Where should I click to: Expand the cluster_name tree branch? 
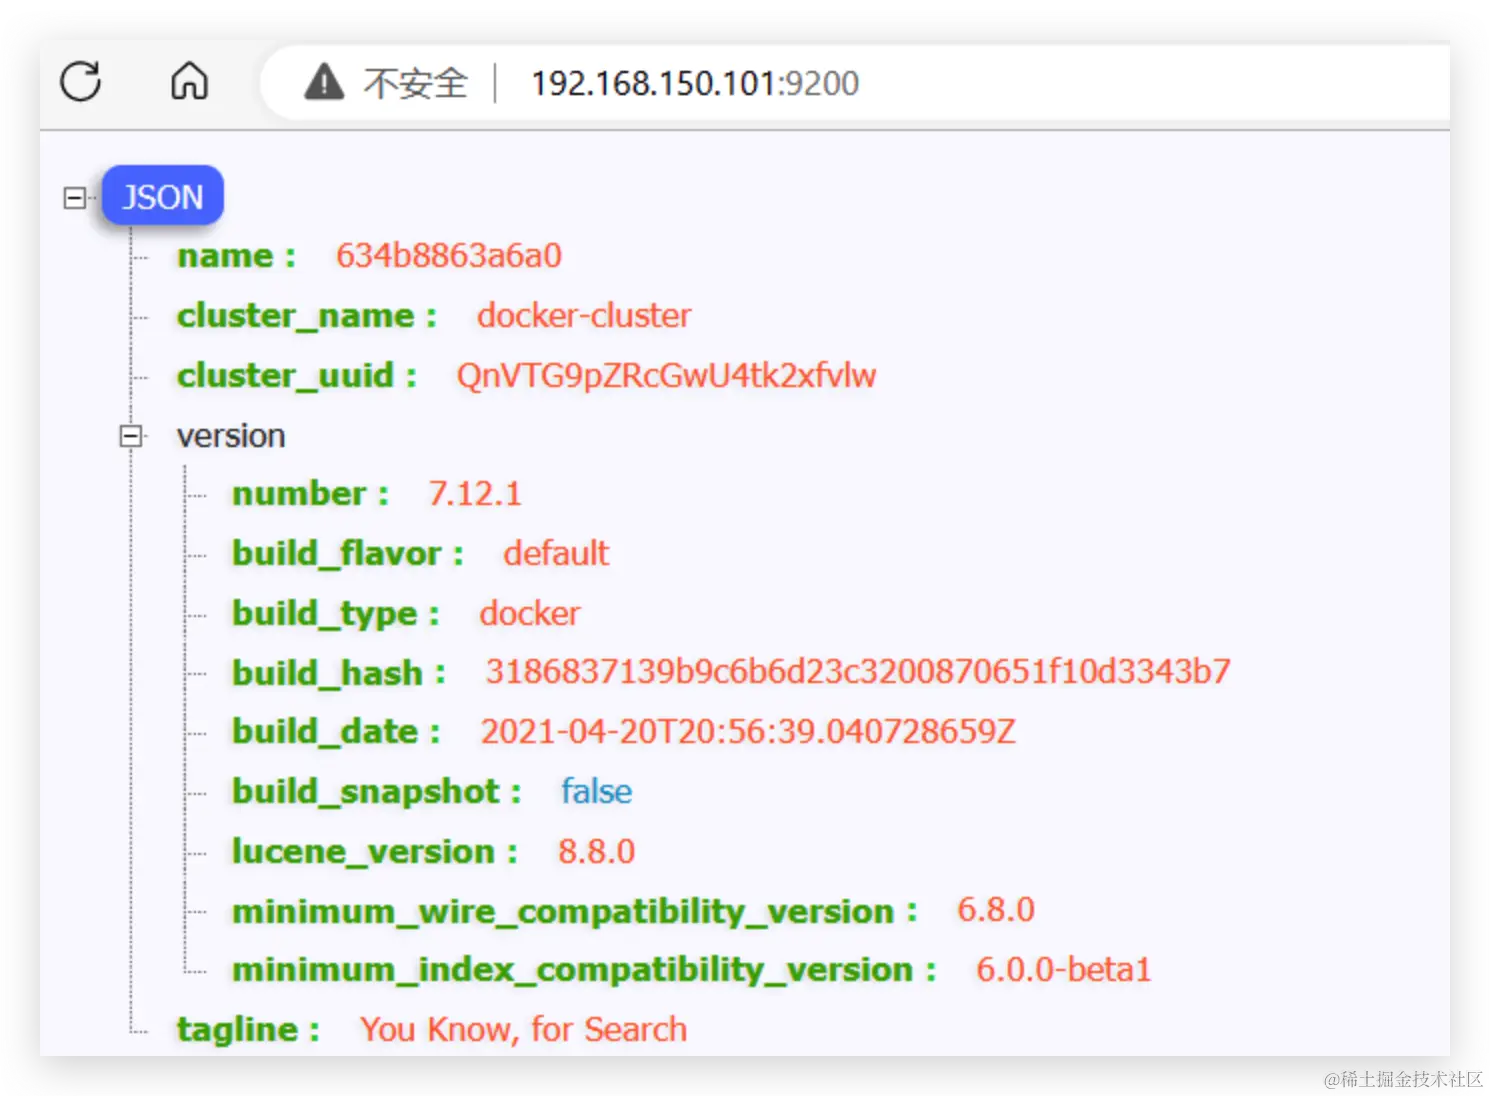click(x=140, y=315)
